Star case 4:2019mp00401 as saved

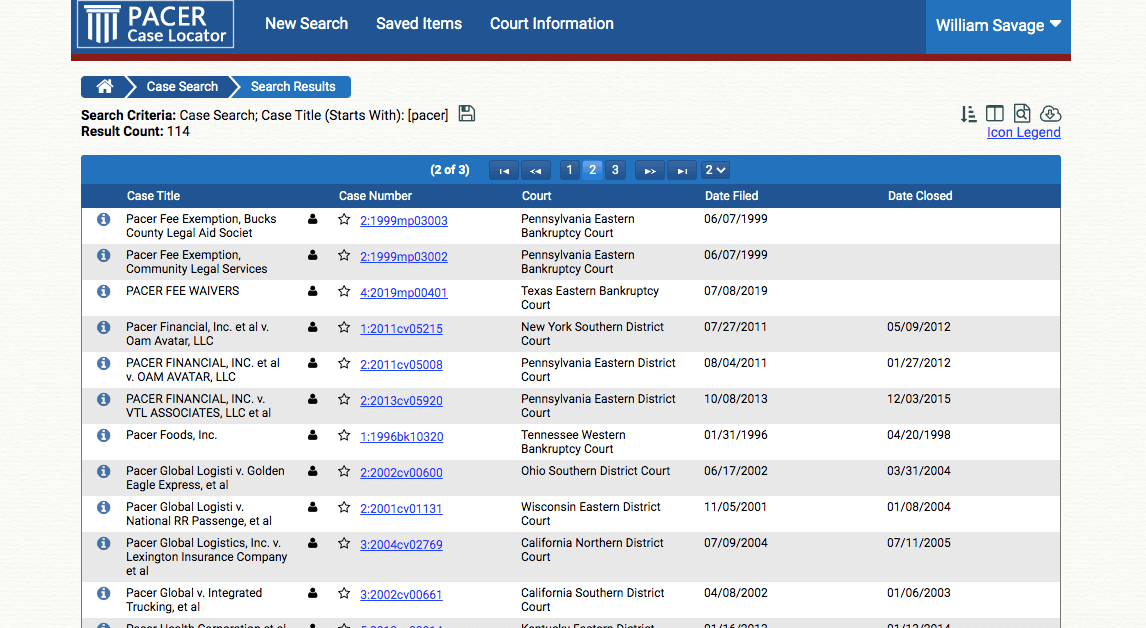pos(344,291)
